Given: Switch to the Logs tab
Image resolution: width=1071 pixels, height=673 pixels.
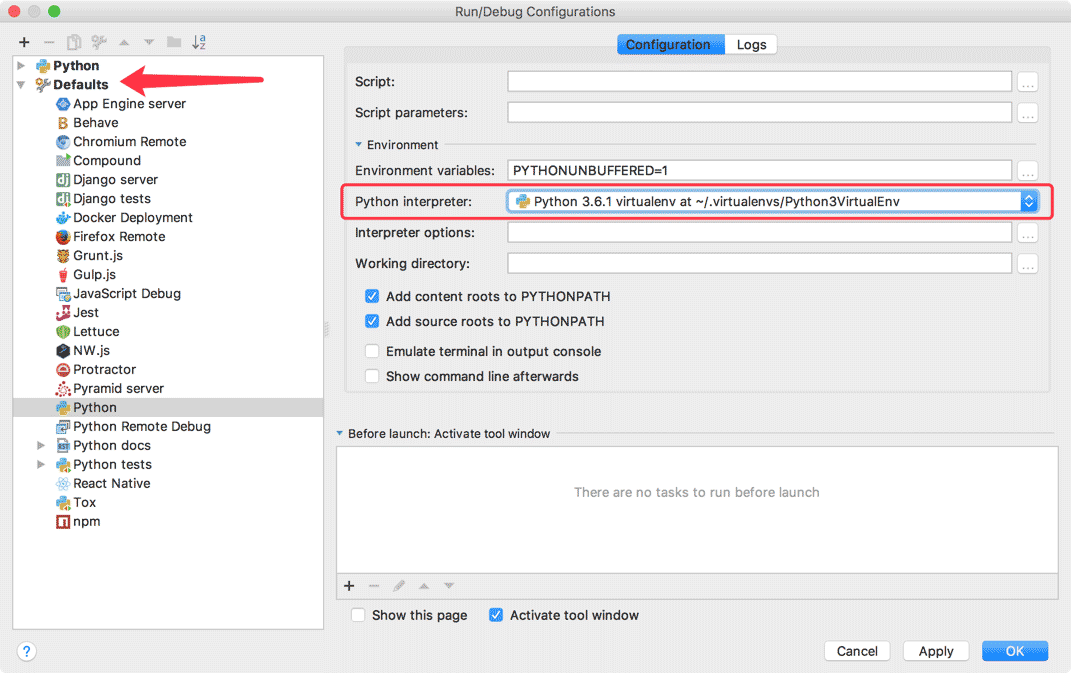Looking at the screenshot, I should pos(751,44).
